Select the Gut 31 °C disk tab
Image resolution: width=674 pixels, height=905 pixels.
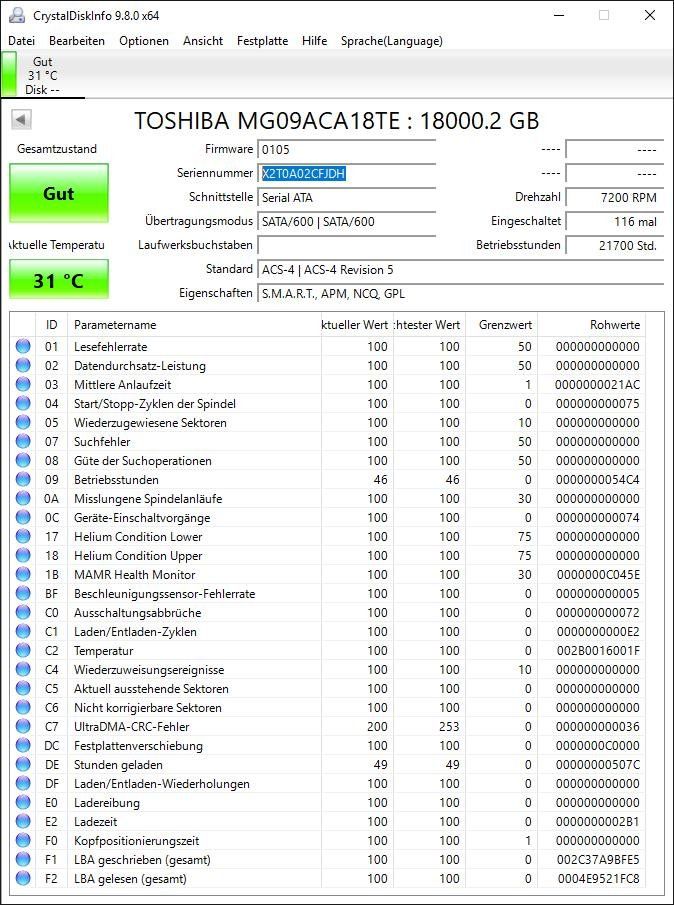(43, 75)
